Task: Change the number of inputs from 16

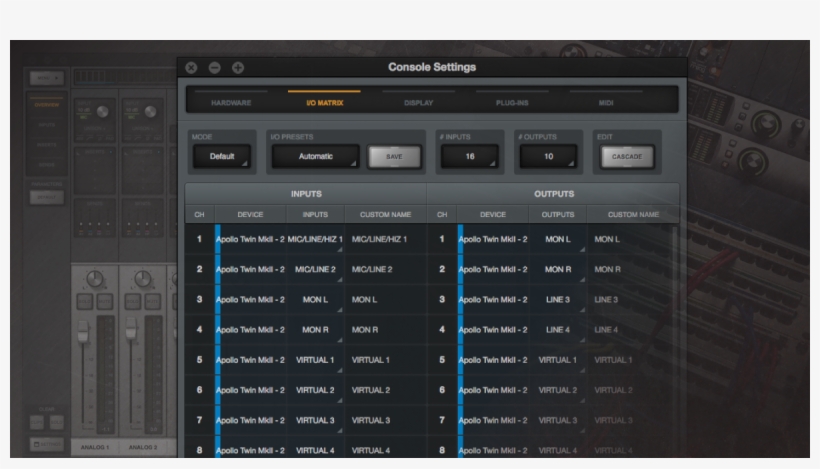Action: pos(470,156)
